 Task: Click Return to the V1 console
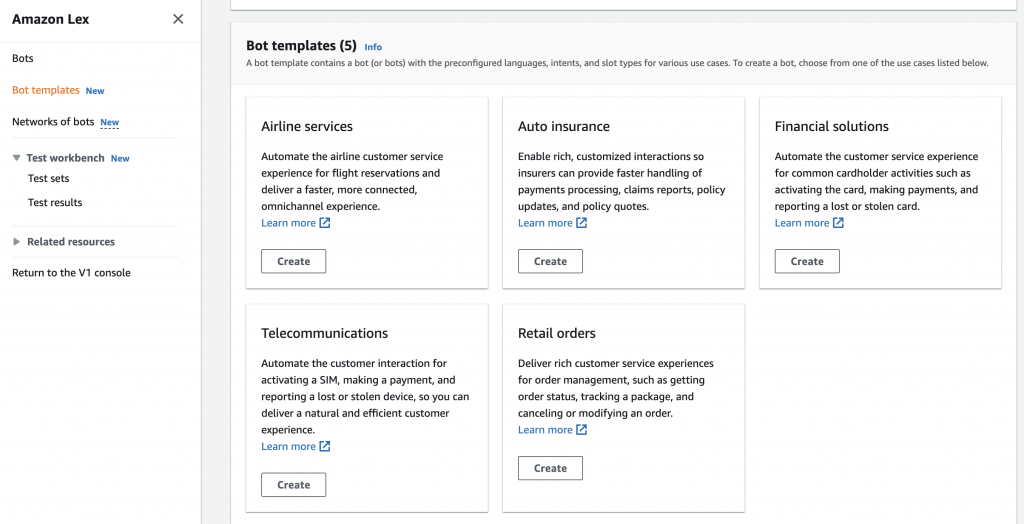pos(71,273)
